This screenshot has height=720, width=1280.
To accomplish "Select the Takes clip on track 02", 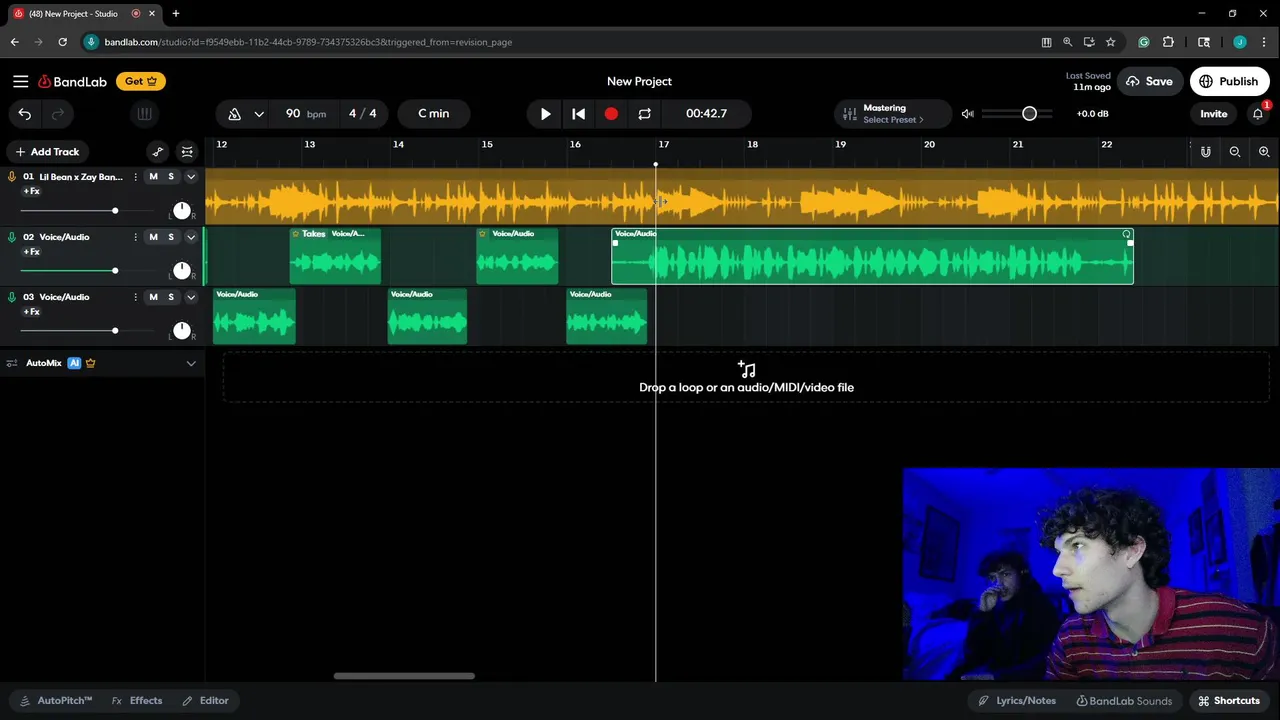I will tap(335, 256).
